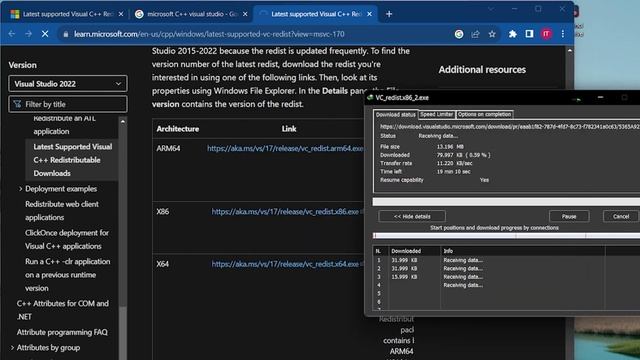Open Attribute programming FAQ item
Viewport: 640px width, 360px height.
(62, 332)
